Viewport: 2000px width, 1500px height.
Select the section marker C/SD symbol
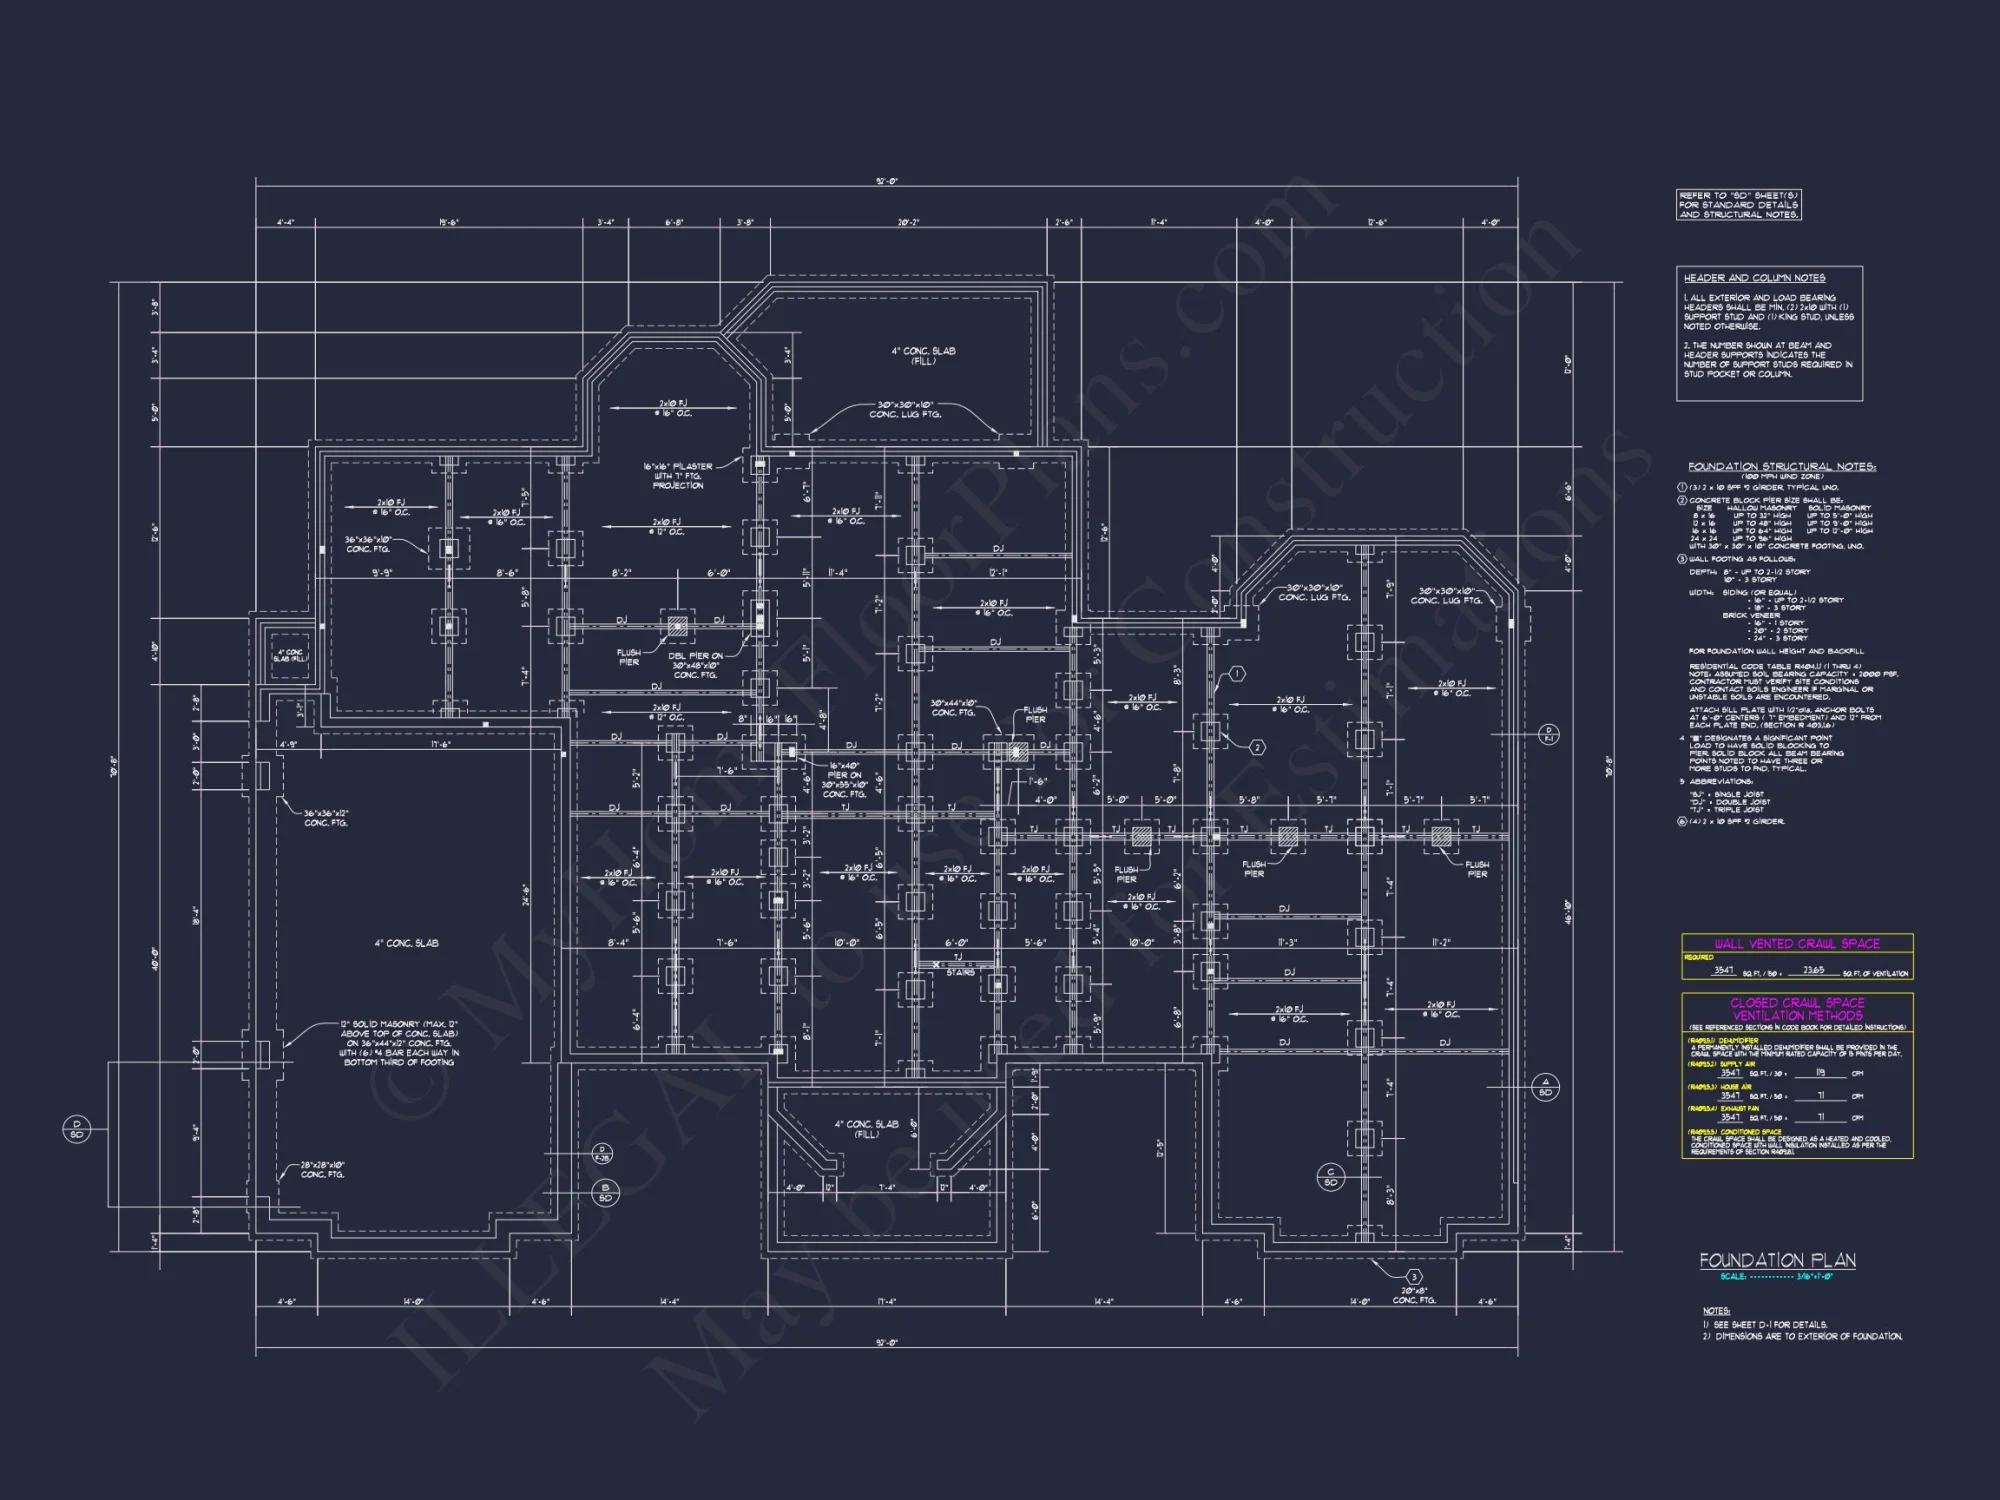coord(1331,1177)
